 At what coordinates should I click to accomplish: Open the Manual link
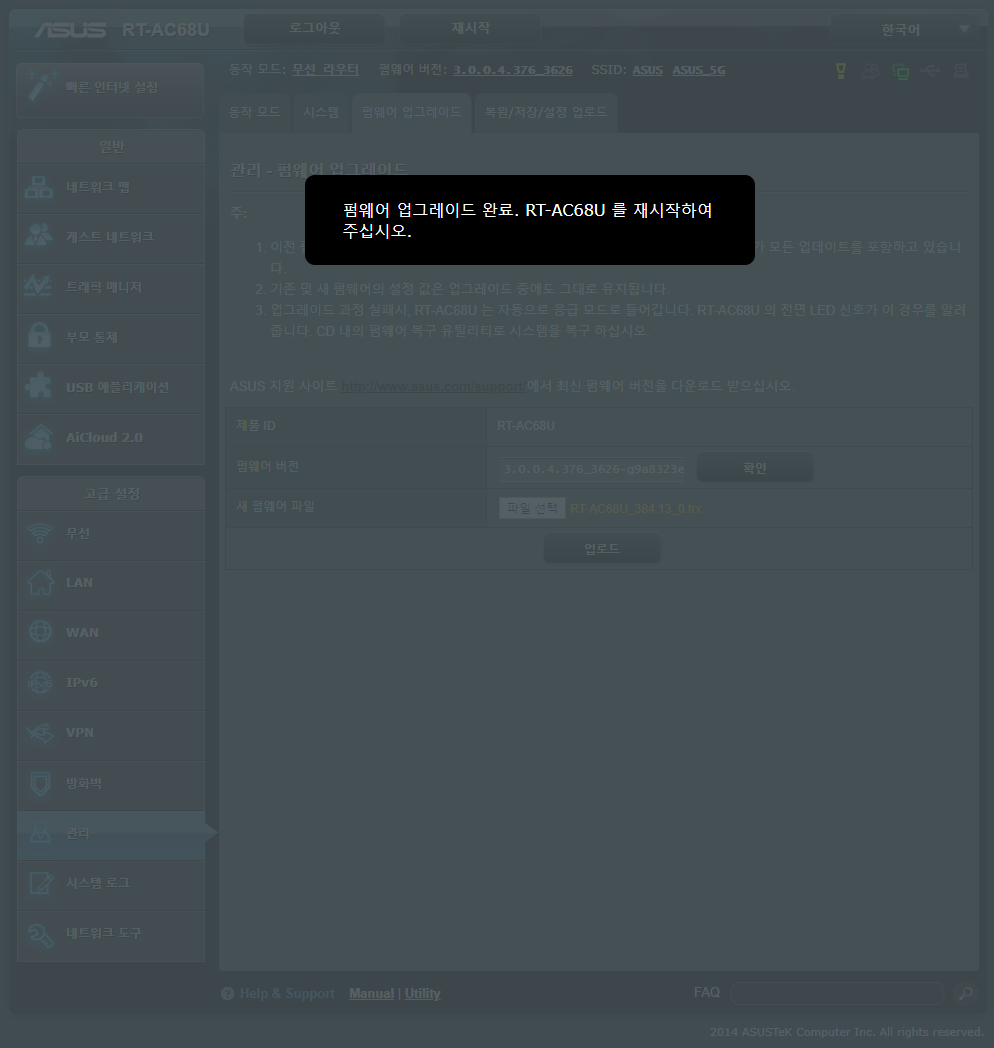372,994
